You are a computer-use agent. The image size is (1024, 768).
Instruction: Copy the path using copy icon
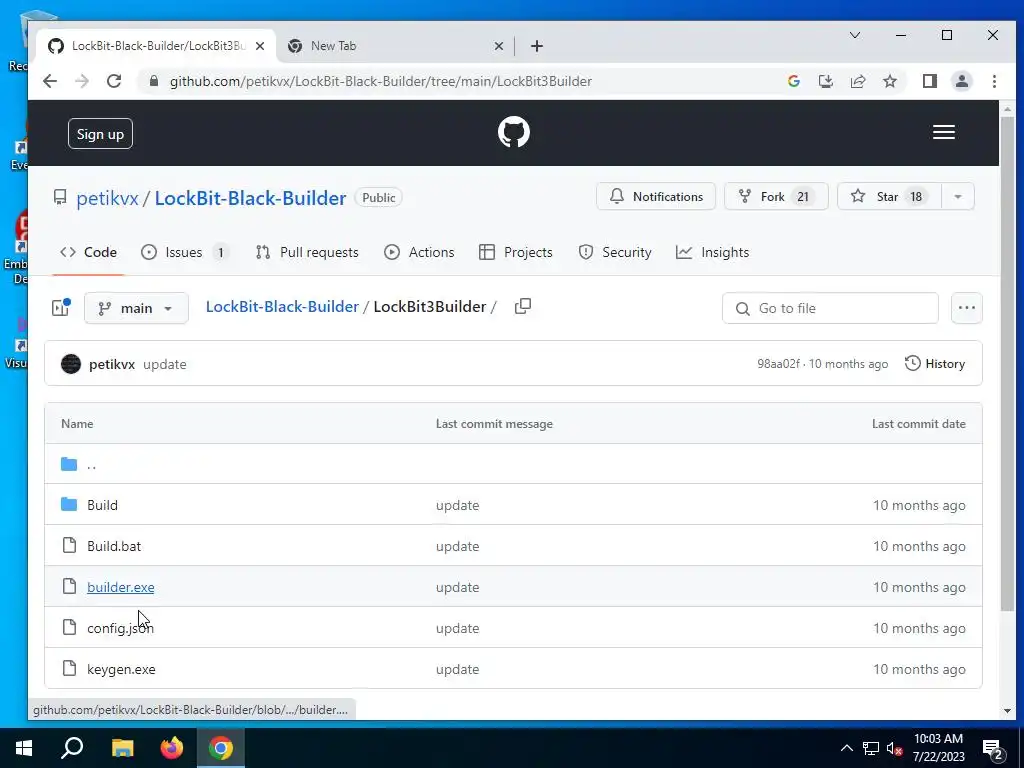tap(522, 306)
